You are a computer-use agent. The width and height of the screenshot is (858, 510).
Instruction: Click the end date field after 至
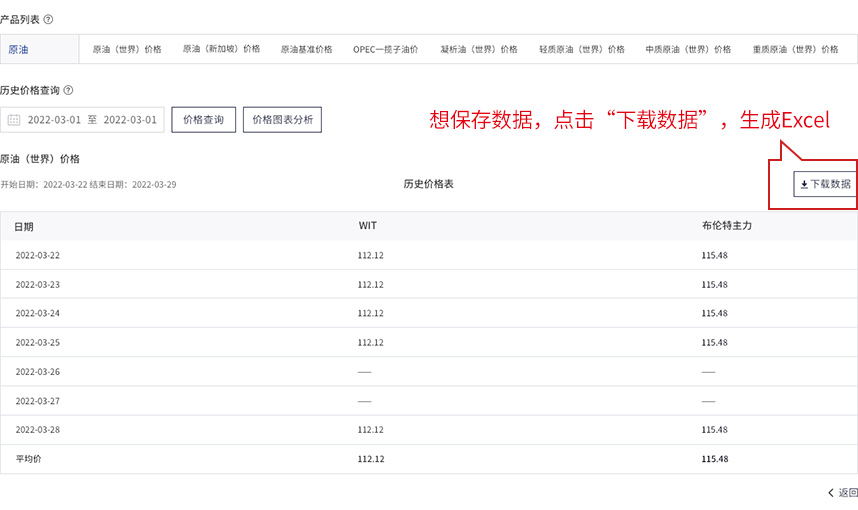point(130,120)
